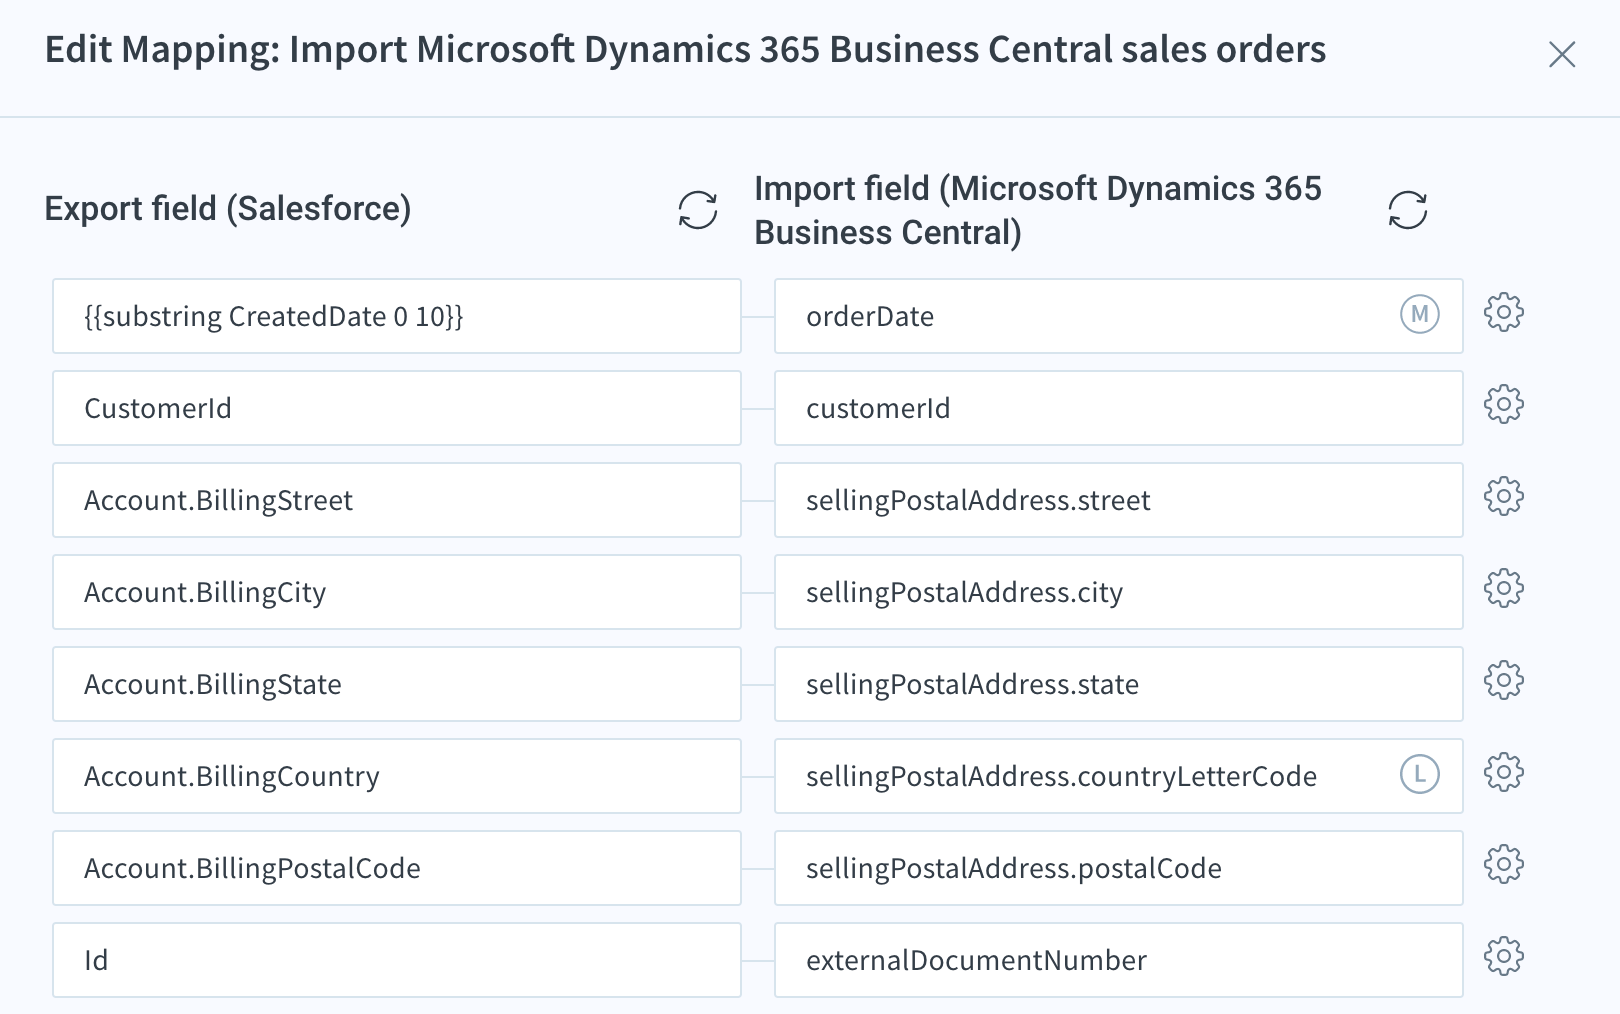This screenshot has height=1014, width=1620.
Task: Edit the orderDate import field
Action: point(1119,316)
